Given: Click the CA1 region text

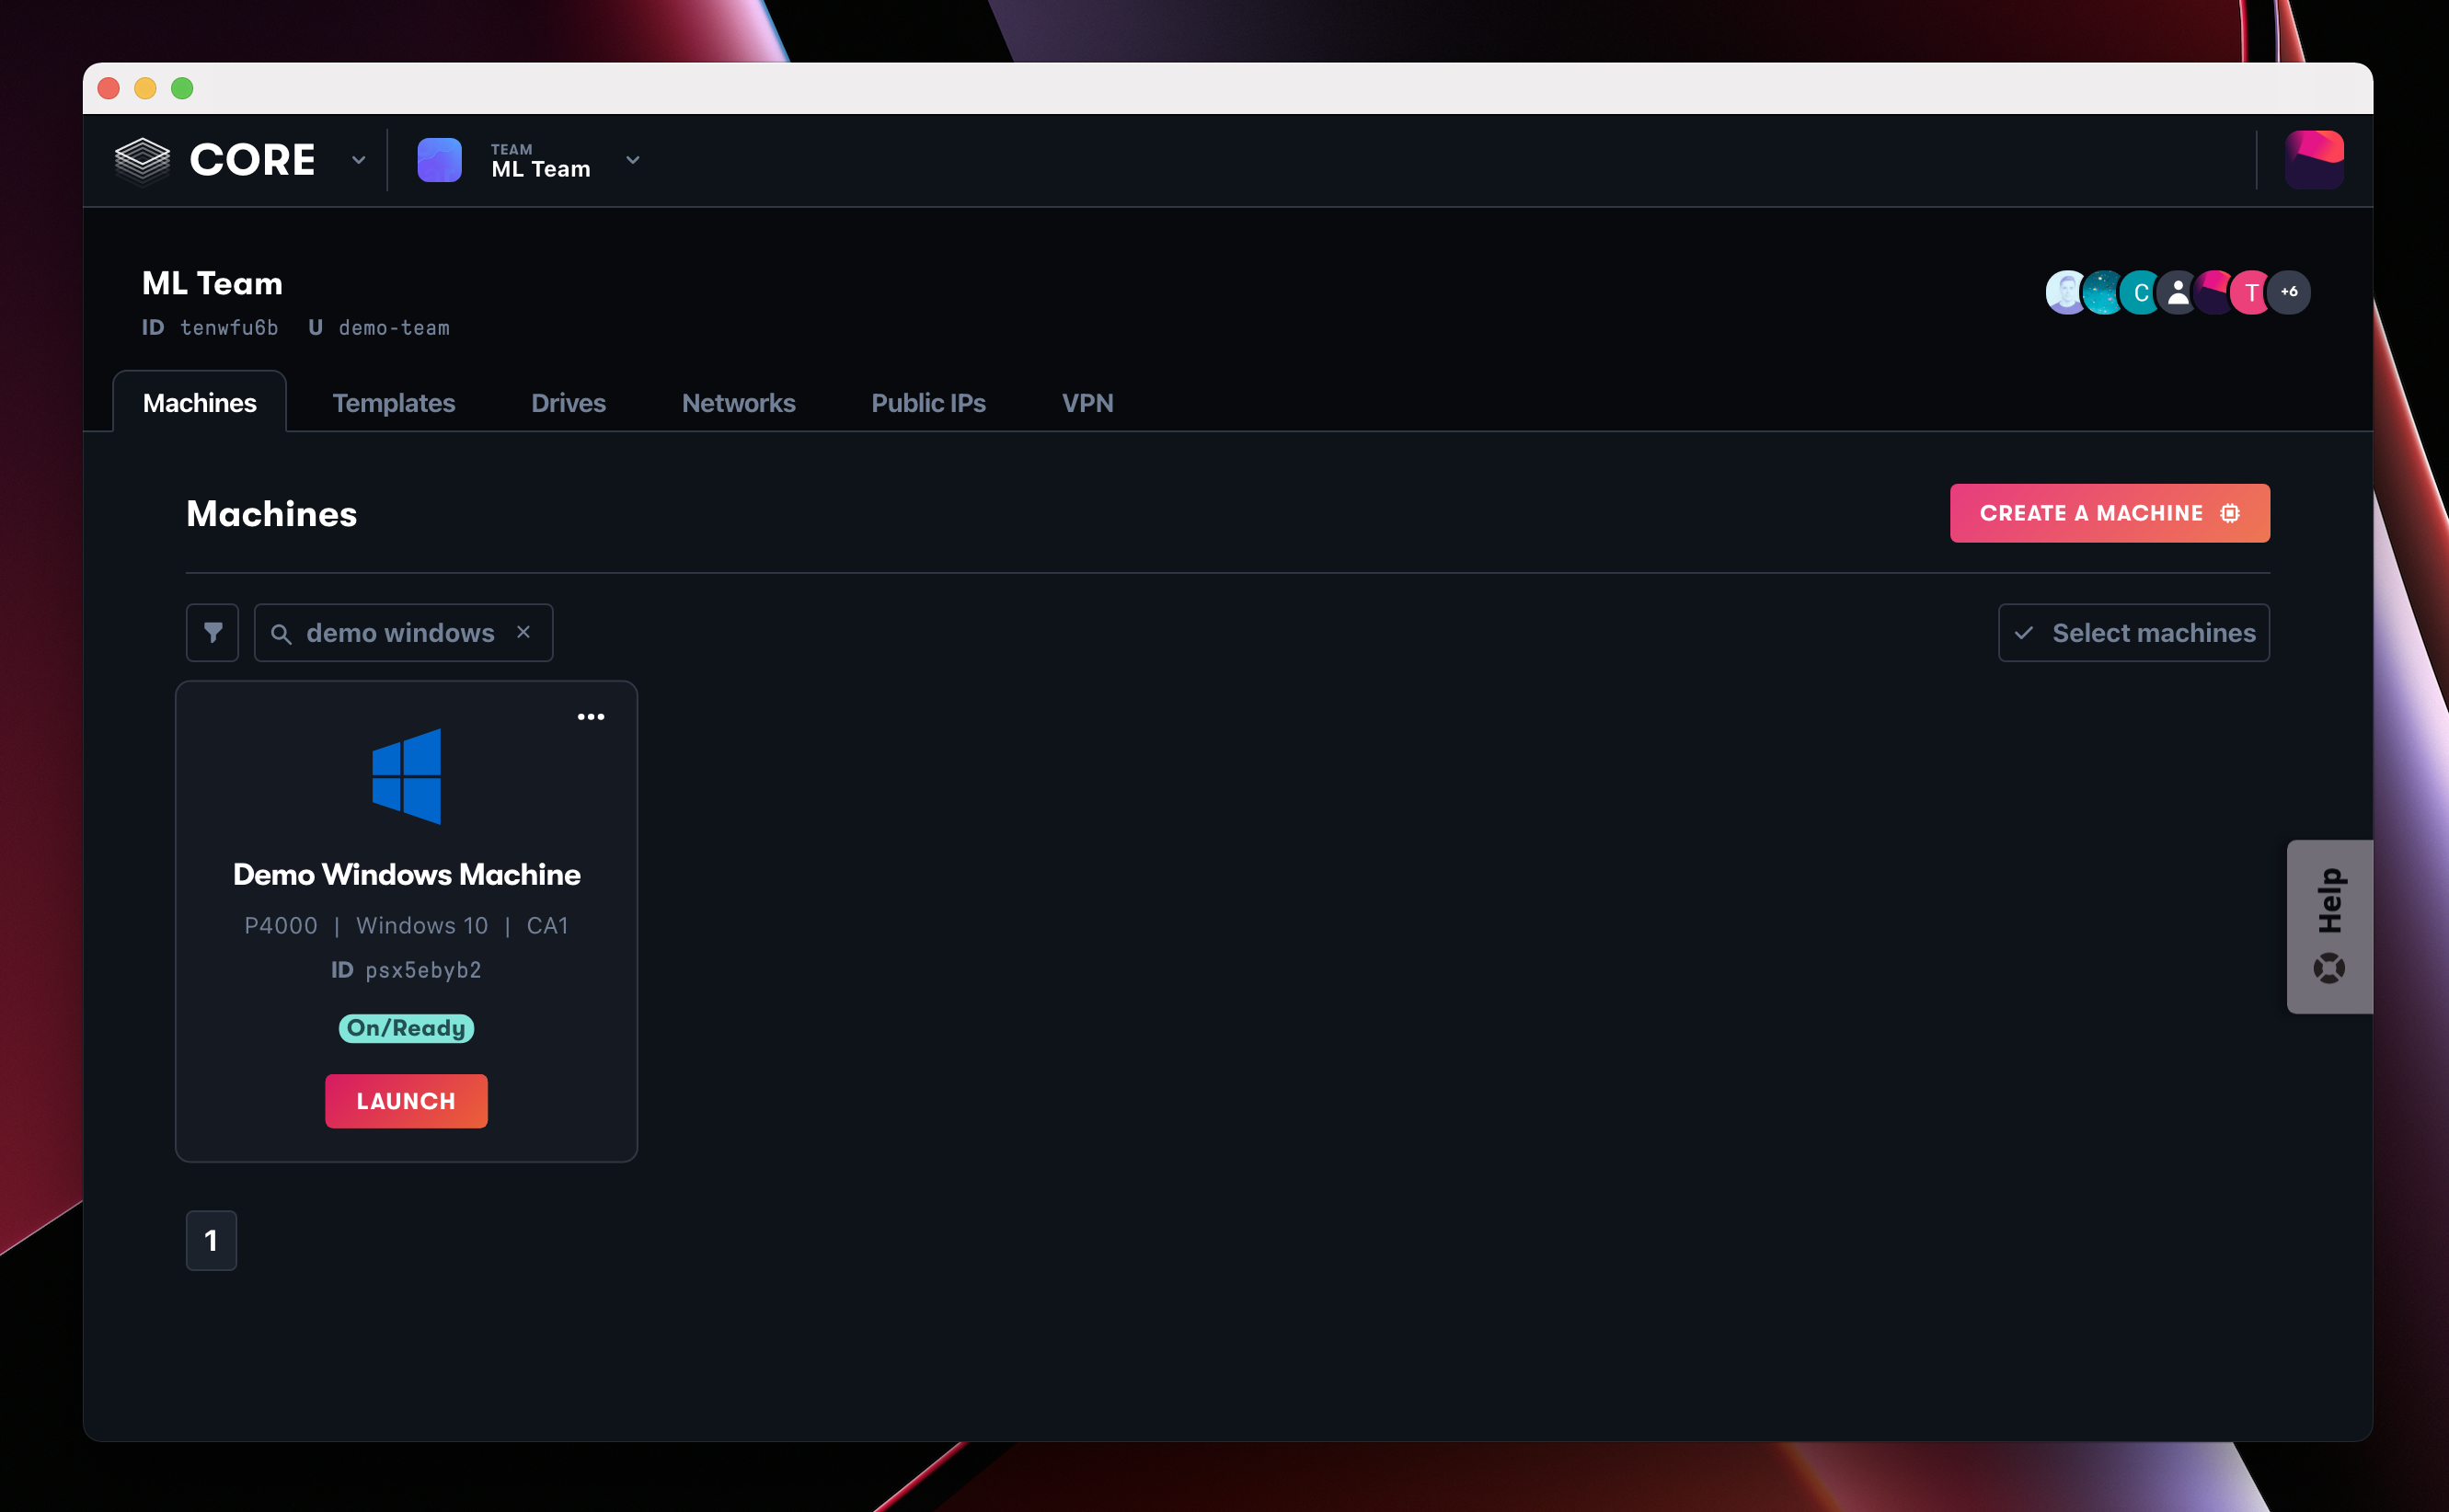Looking at the screenshot, I should [x=547, y=925].
